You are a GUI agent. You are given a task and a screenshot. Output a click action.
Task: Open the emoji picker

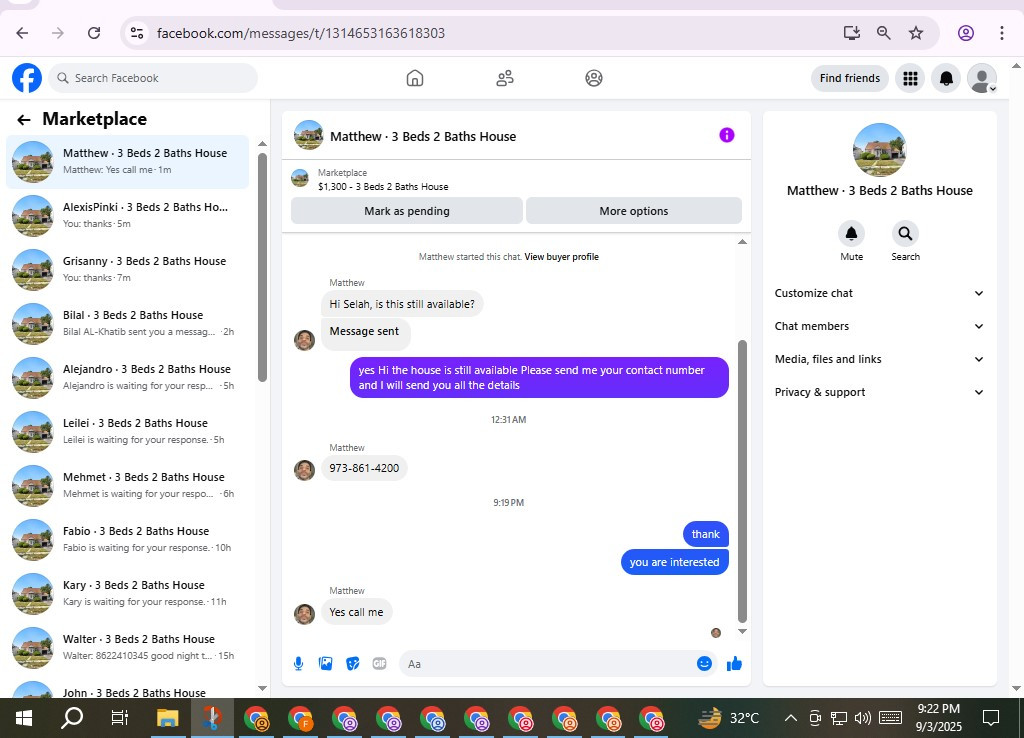(704, 664)
